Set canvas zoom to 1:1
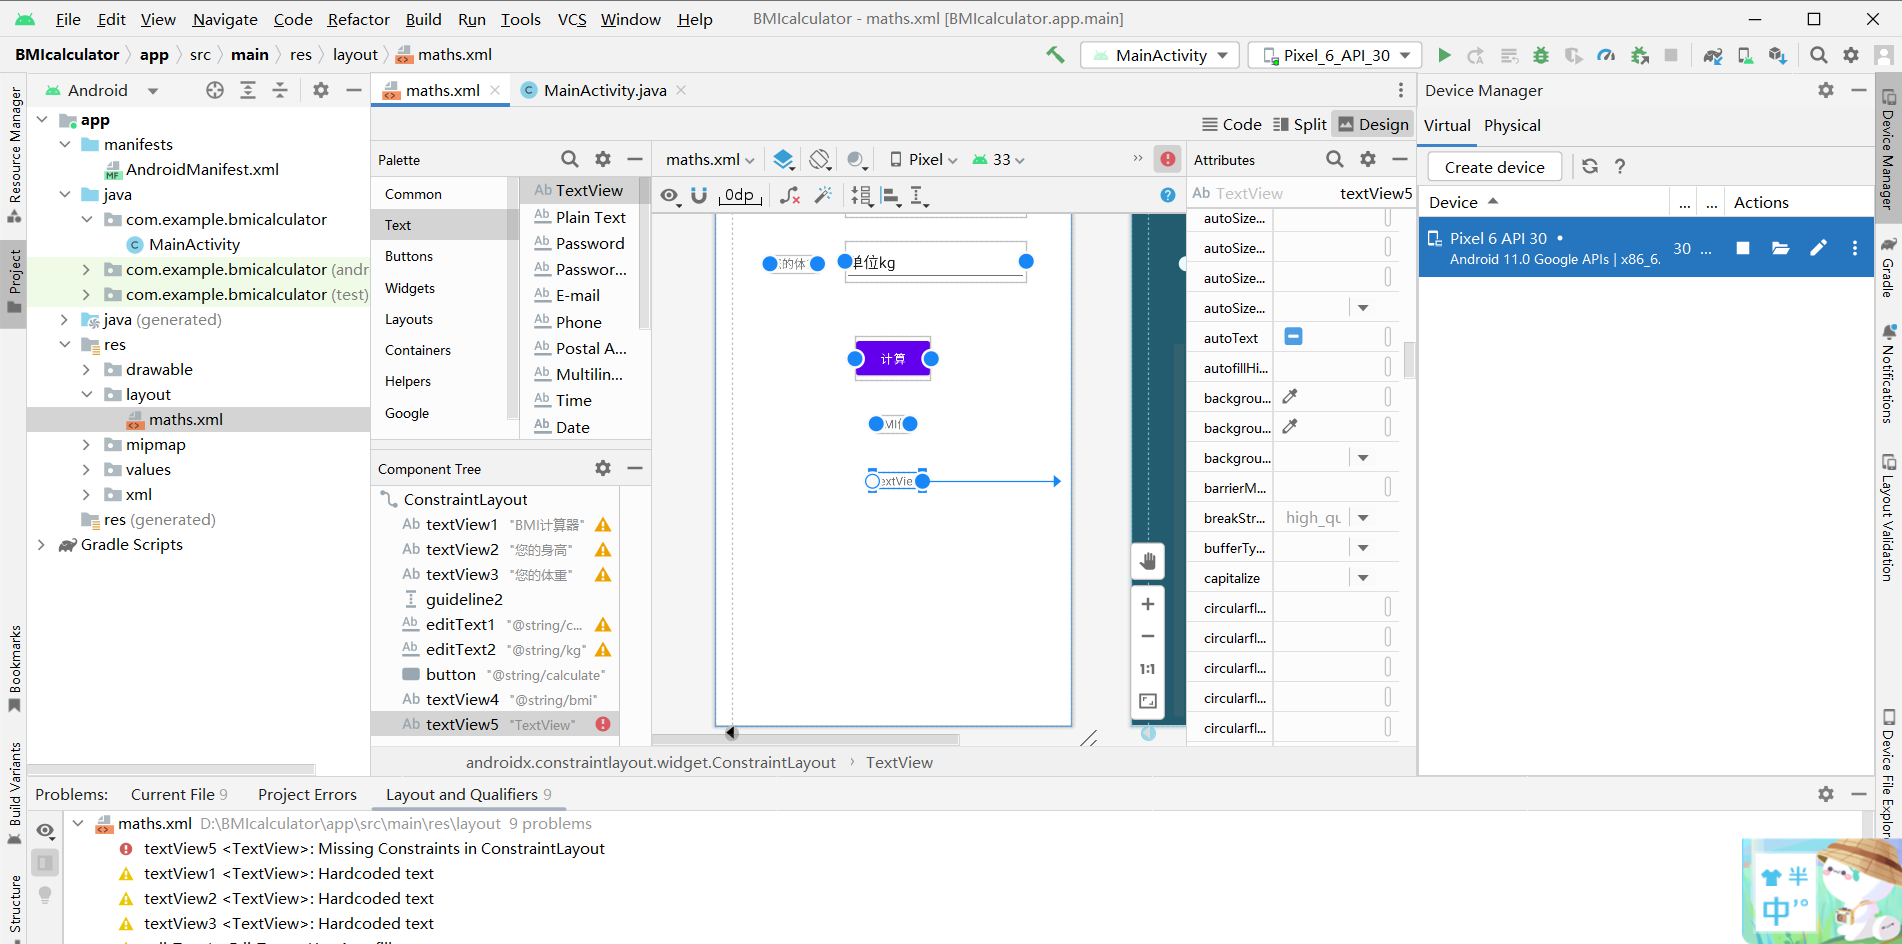Viewport: 1902px width, 944px height. 1148,669
